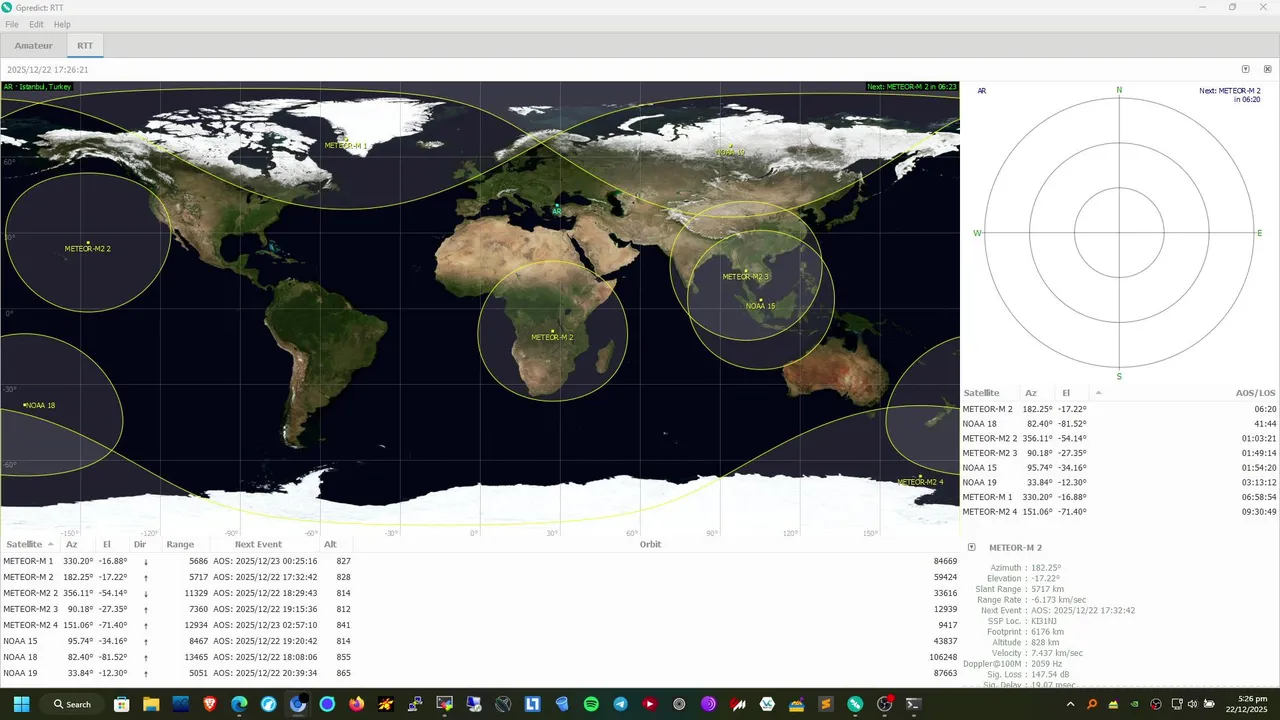Open Microsoft Edge from taskbar

pos(239,704)
